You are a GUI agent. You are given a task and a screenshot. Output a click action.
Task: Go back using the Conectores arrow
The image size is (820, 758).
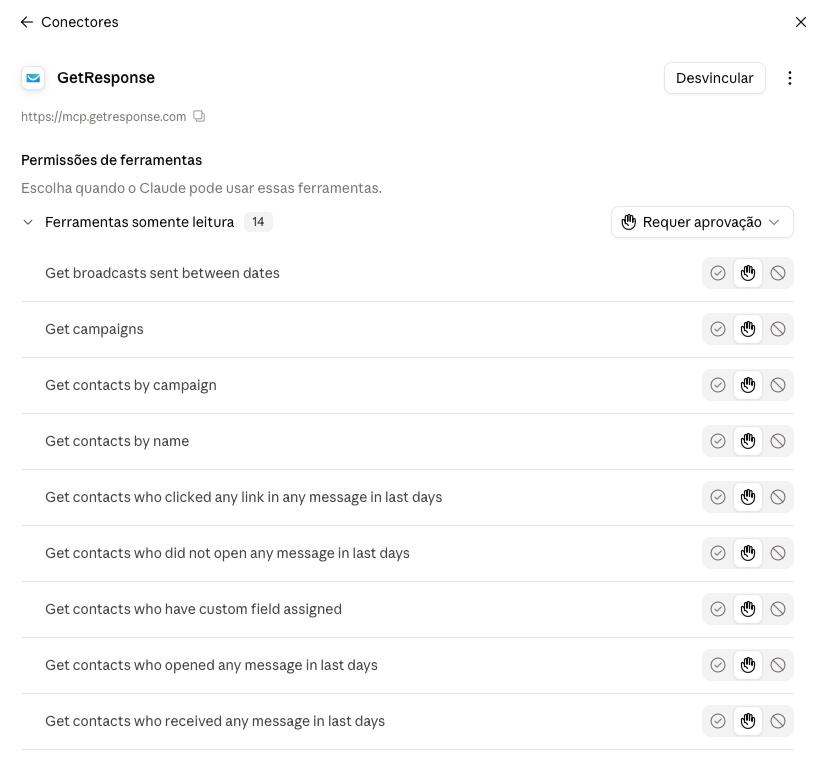(27, 22)
